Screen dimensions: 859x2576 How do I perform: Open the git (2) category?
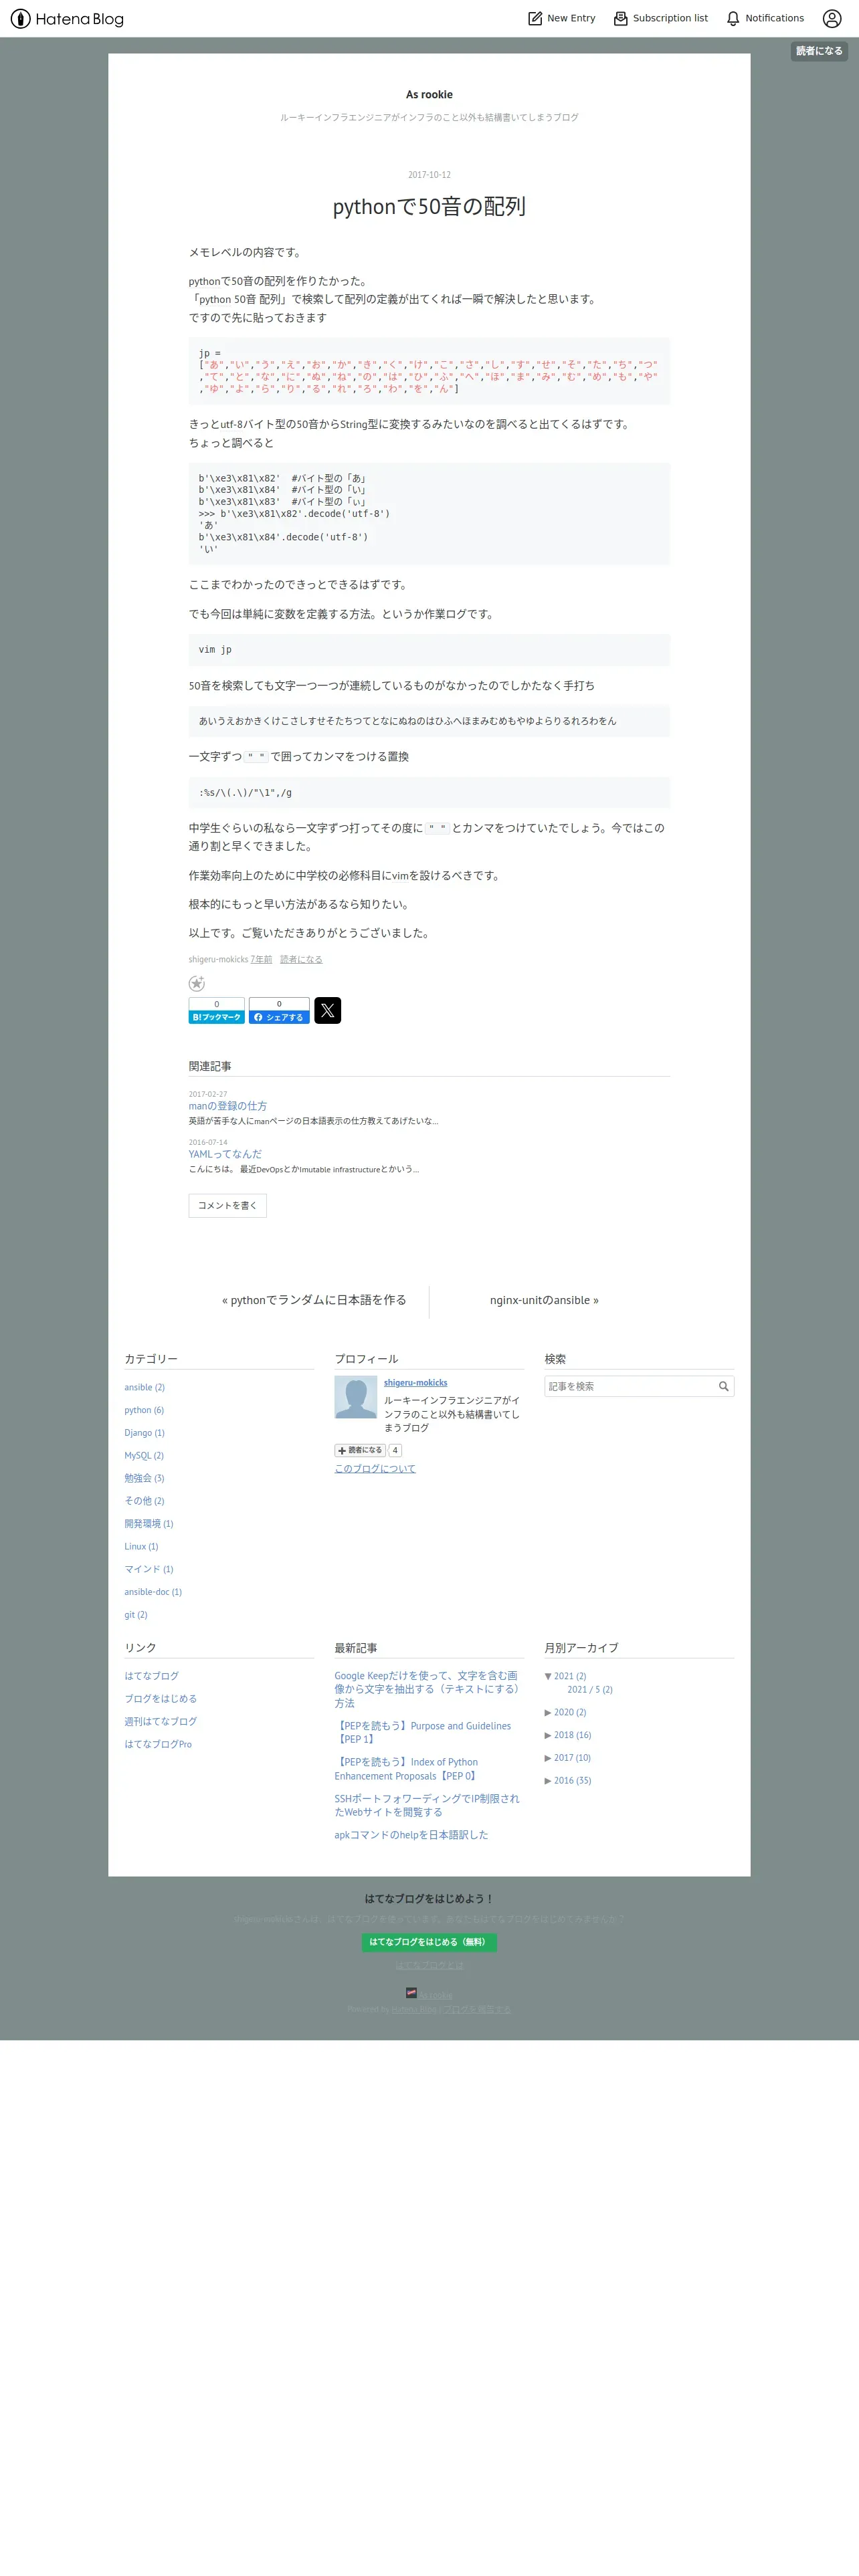coord(136,1615)
